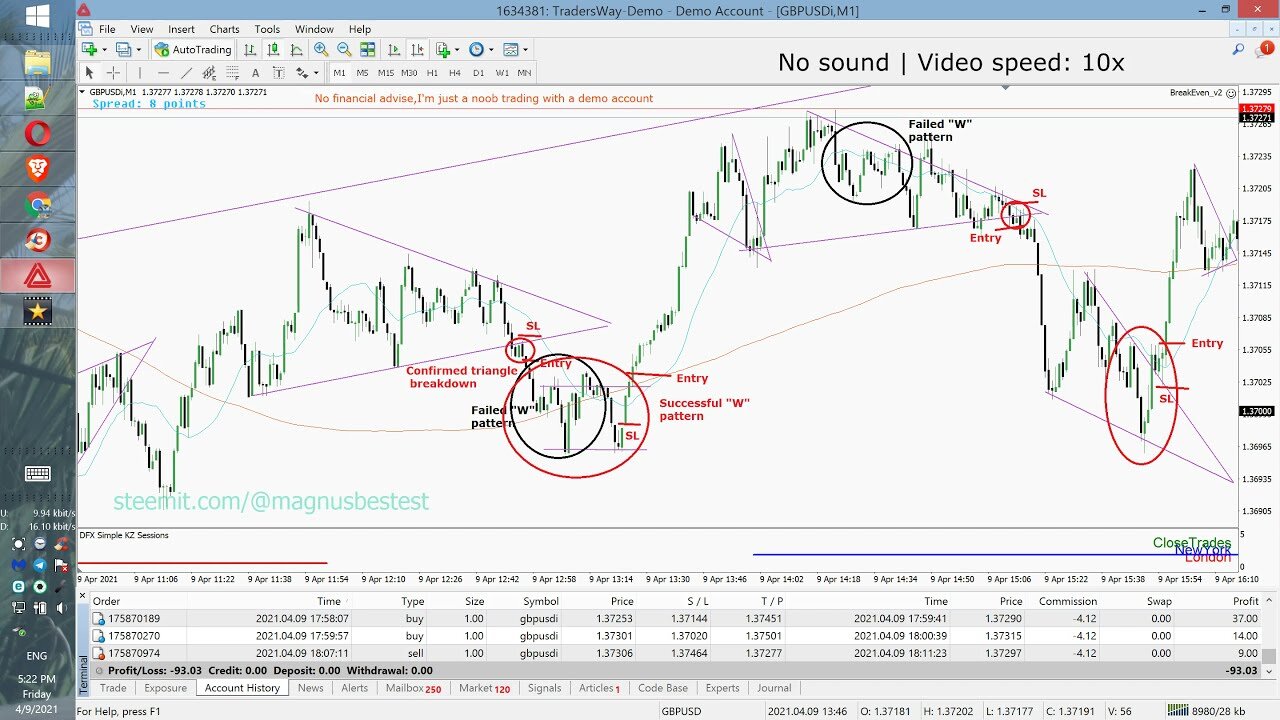Screen dimensions: 1280x720
Task: Open the Charts menu
Action: pos(224,29)
